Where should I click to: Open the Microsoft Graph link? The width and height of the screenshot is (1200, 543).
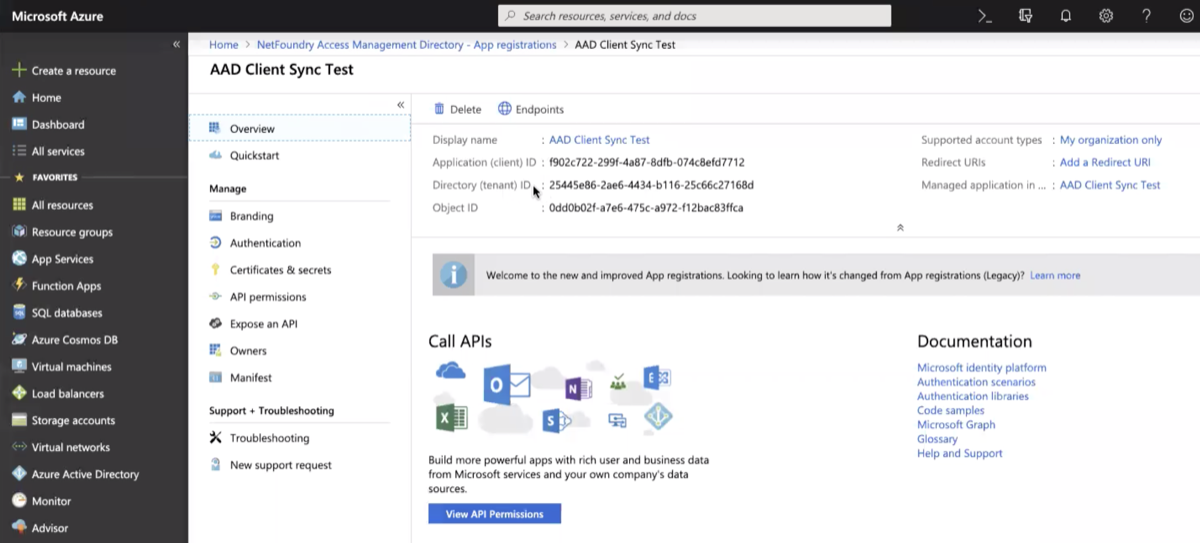click(x=956, y=425)
